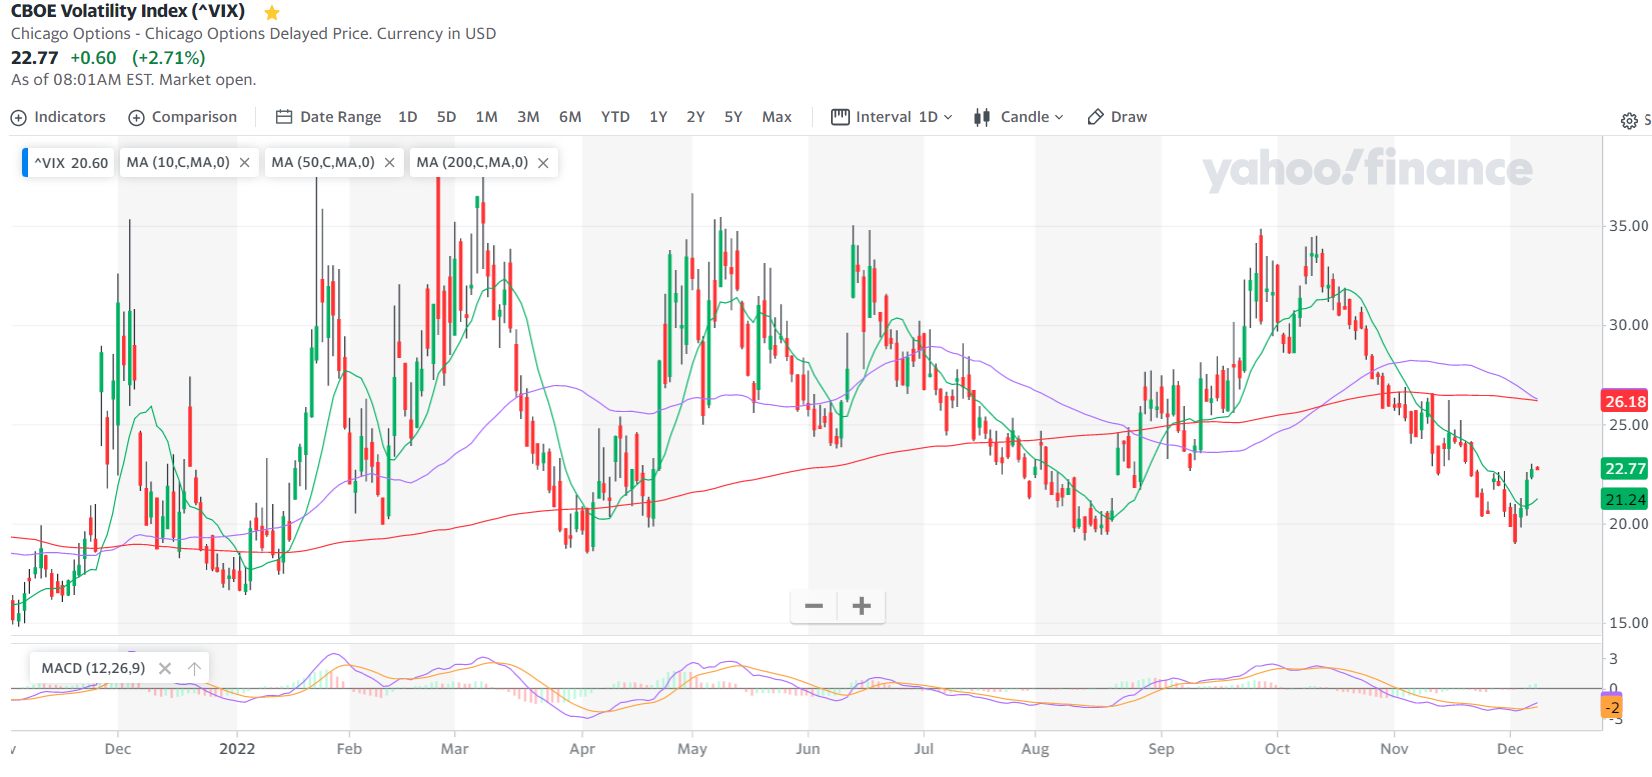Open the Indicators plus icon menu

click(19, 118)
